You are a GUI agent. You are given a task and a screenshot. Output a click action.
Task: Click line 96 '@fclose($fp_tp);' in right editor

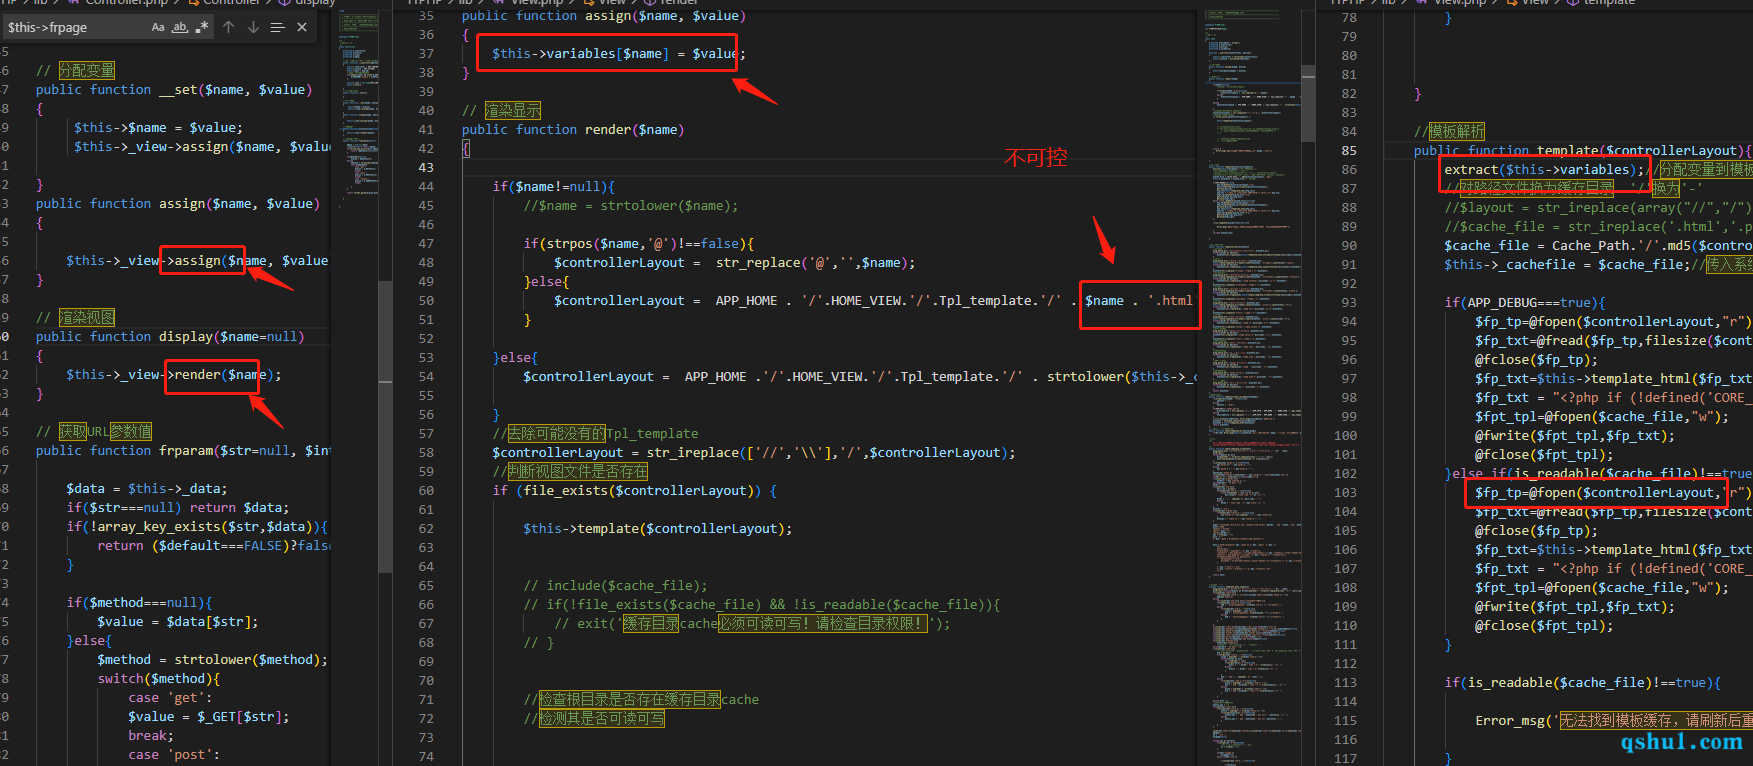1537,359
